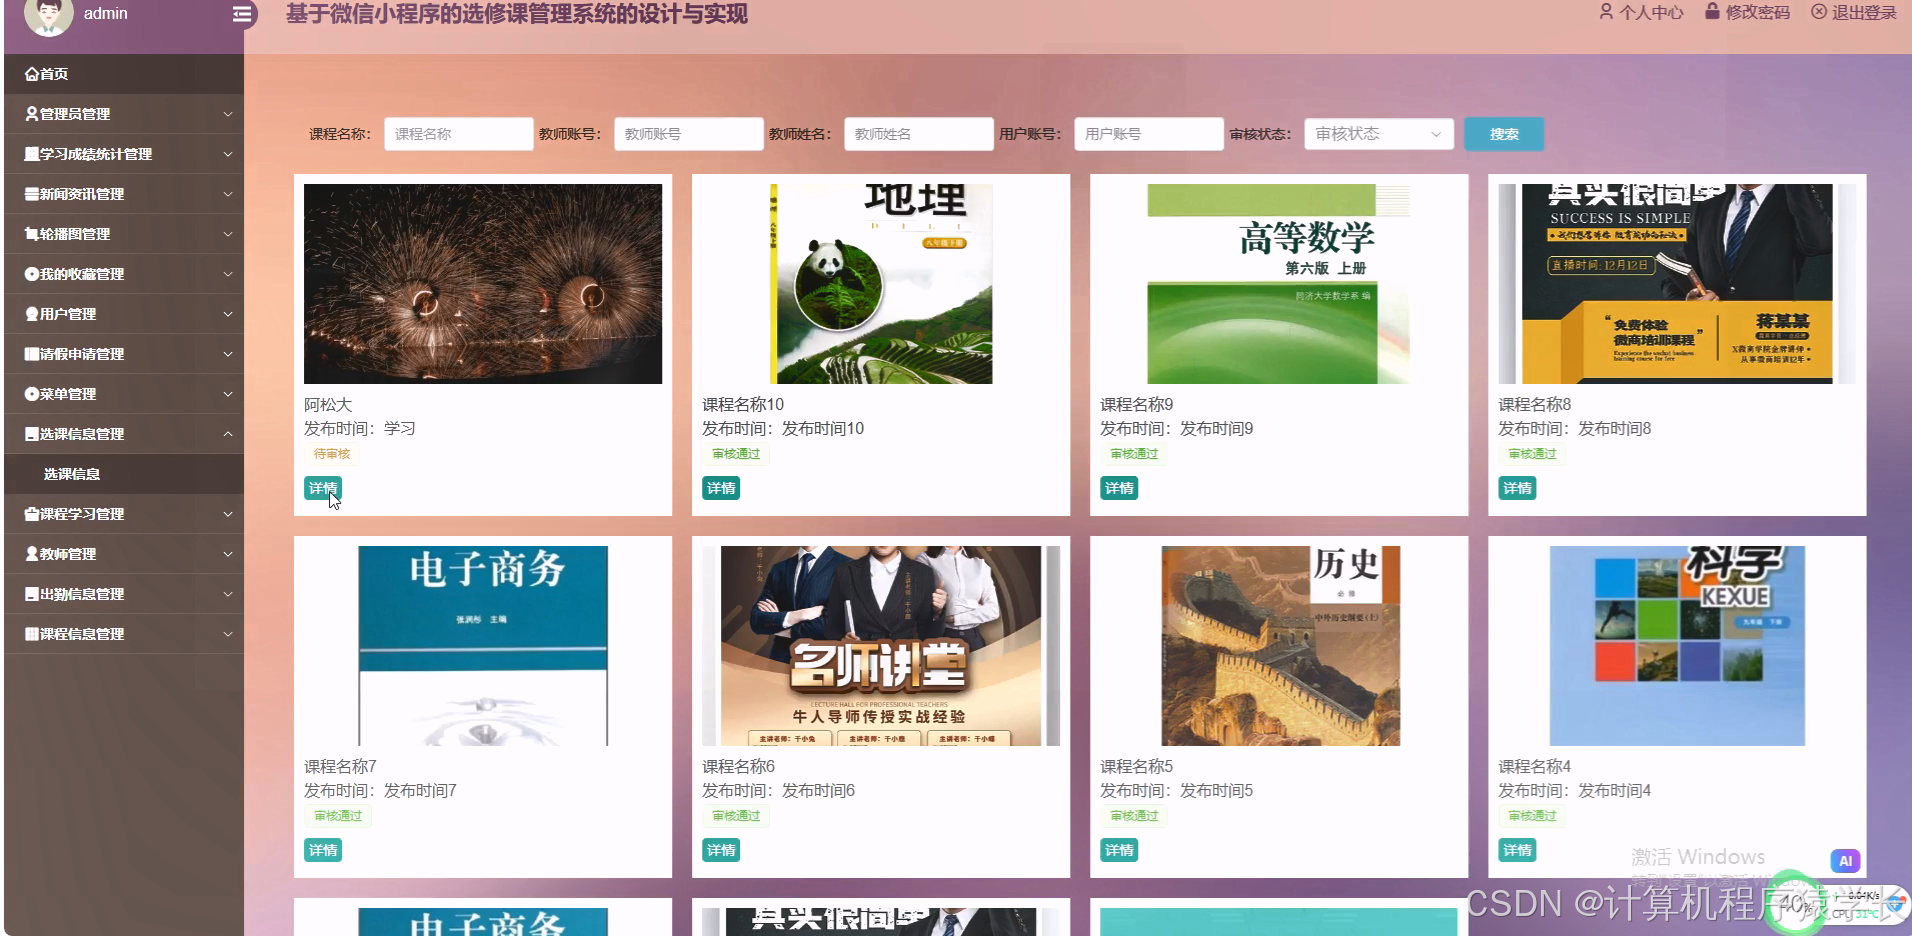Toggle the 审核通过 tag on 课程名称10
This screenshot has width=1912, height=936.
[735, 453]
